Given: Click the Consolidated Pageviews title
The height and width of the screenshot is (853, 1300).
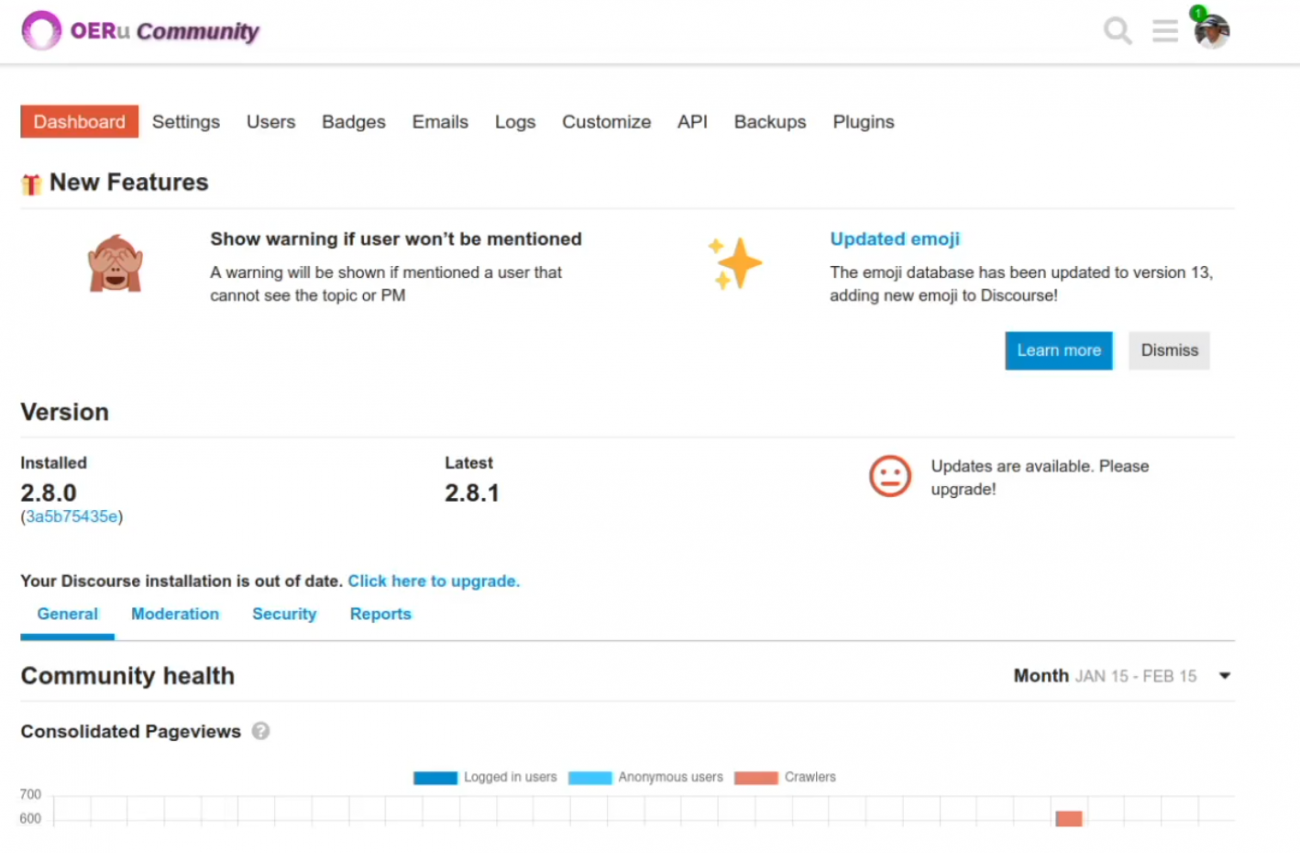Looking at the screenshot, I should tap(131, 731).
